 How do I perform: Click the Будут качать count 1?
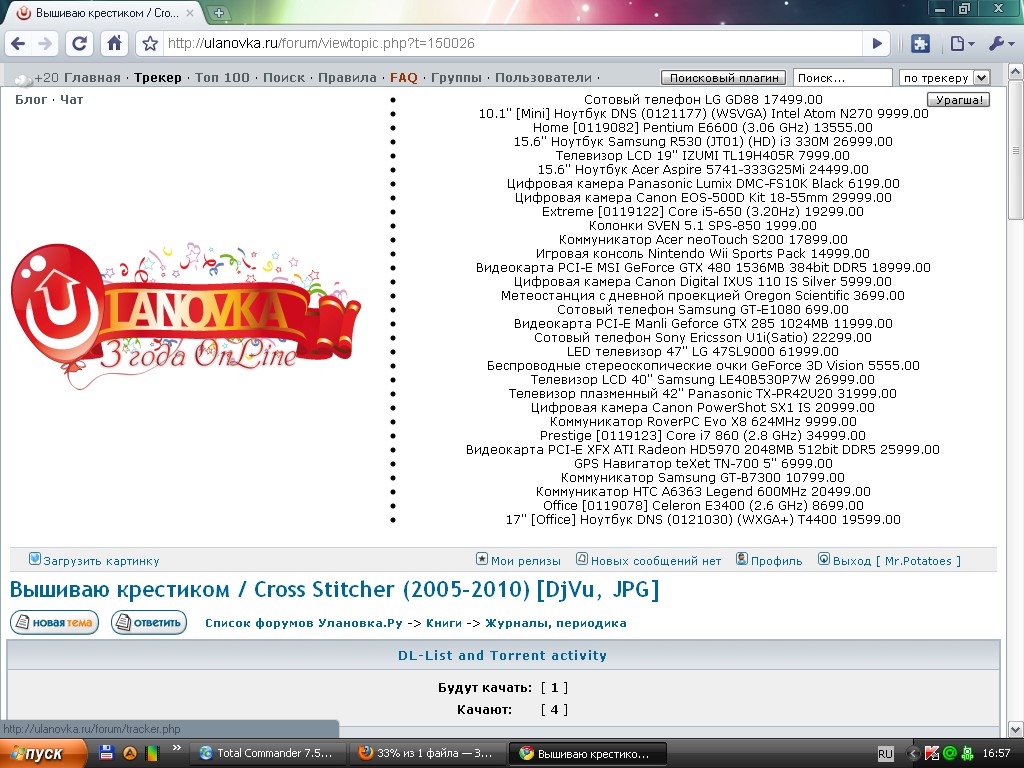click(554, 688)
